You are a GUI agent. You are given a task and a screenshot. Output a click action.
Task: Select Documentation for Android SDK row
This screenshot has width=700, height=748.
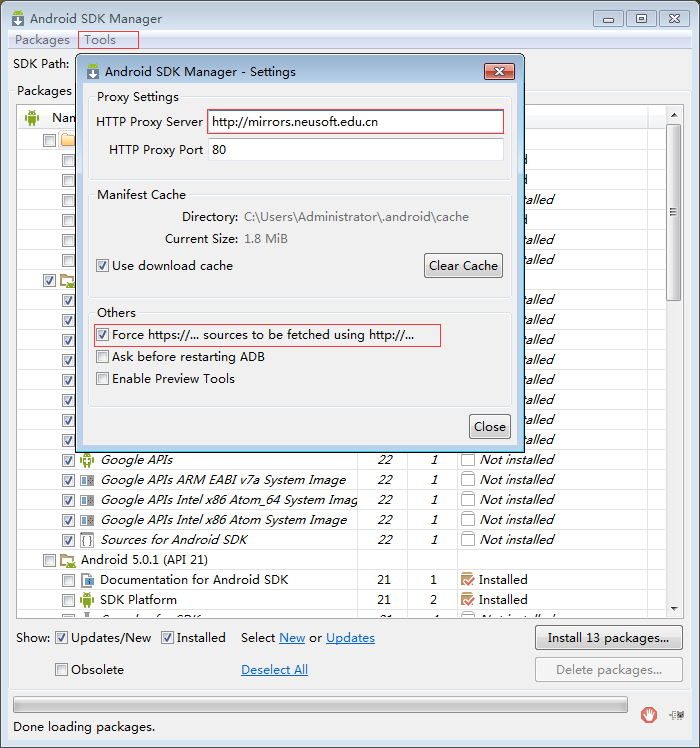pyautogui.click(x=194, y=580)
